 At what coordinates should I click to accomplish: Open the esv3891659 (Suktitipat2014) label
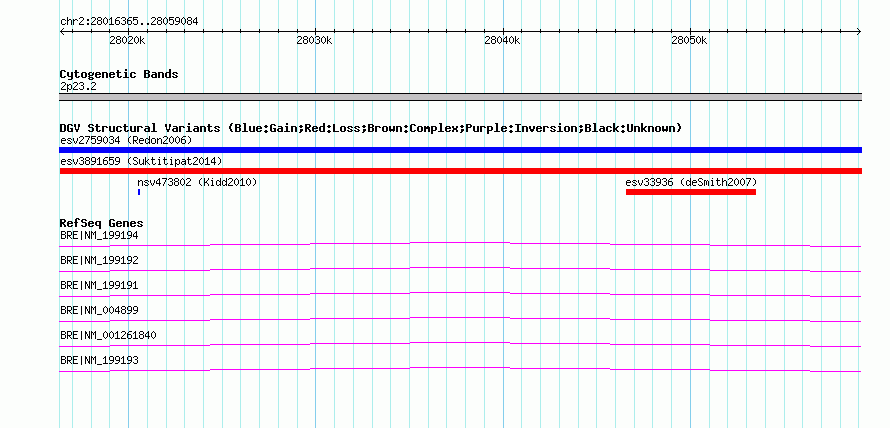pos(141,161)
